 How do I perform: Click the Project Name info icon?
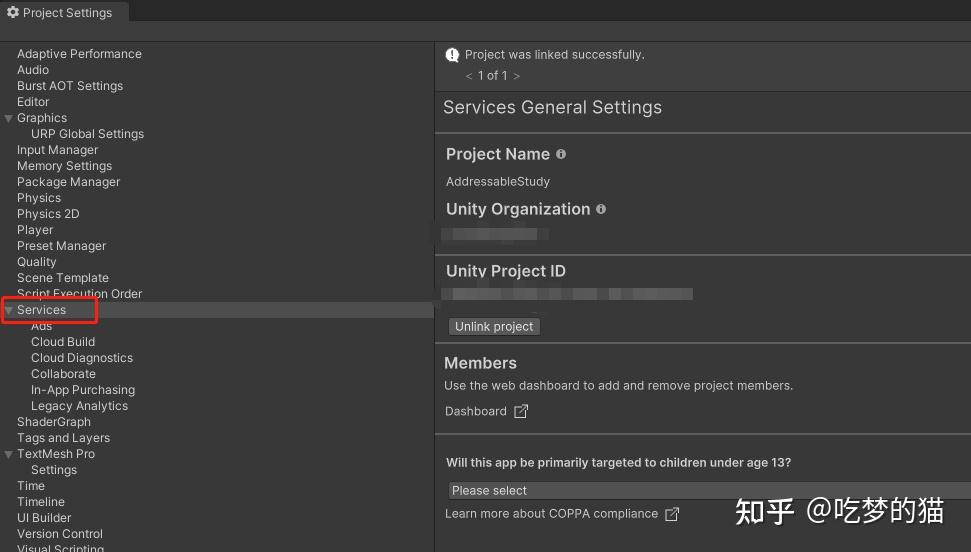coord(561,154)
